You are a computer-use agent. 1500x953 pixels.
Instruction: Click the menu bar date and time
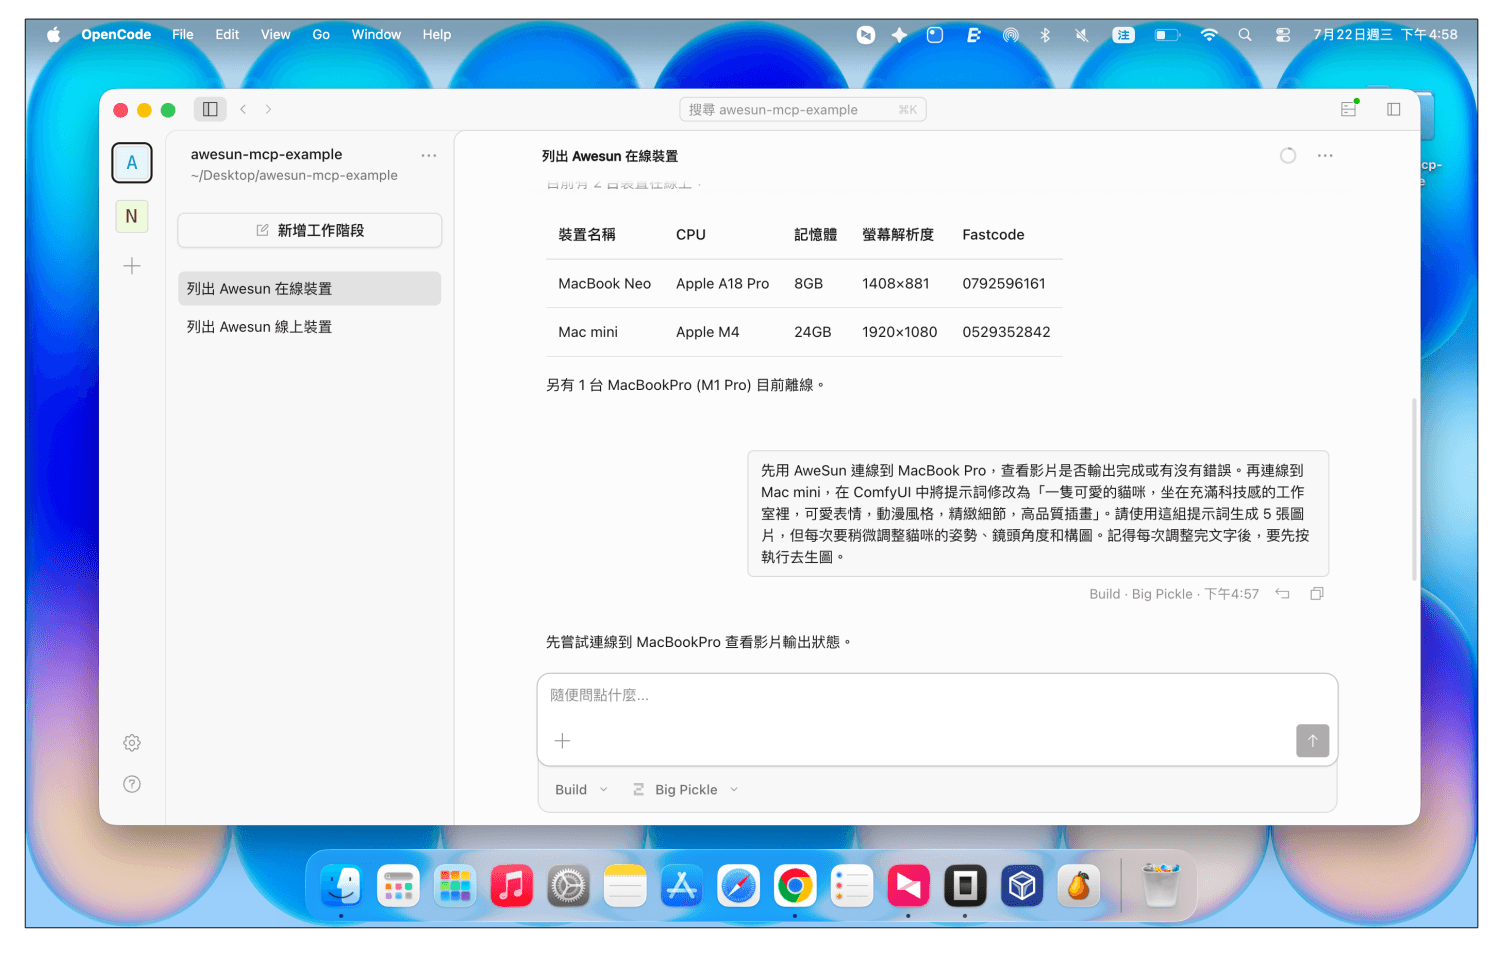click(1385, 35)
